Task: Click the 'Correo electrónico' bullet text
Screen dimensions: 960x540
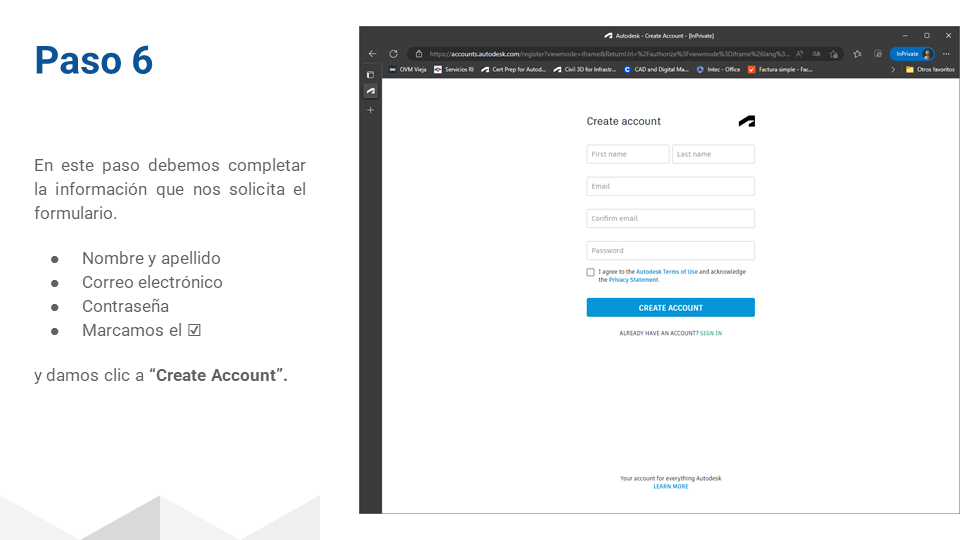Action: coord(152,282)
